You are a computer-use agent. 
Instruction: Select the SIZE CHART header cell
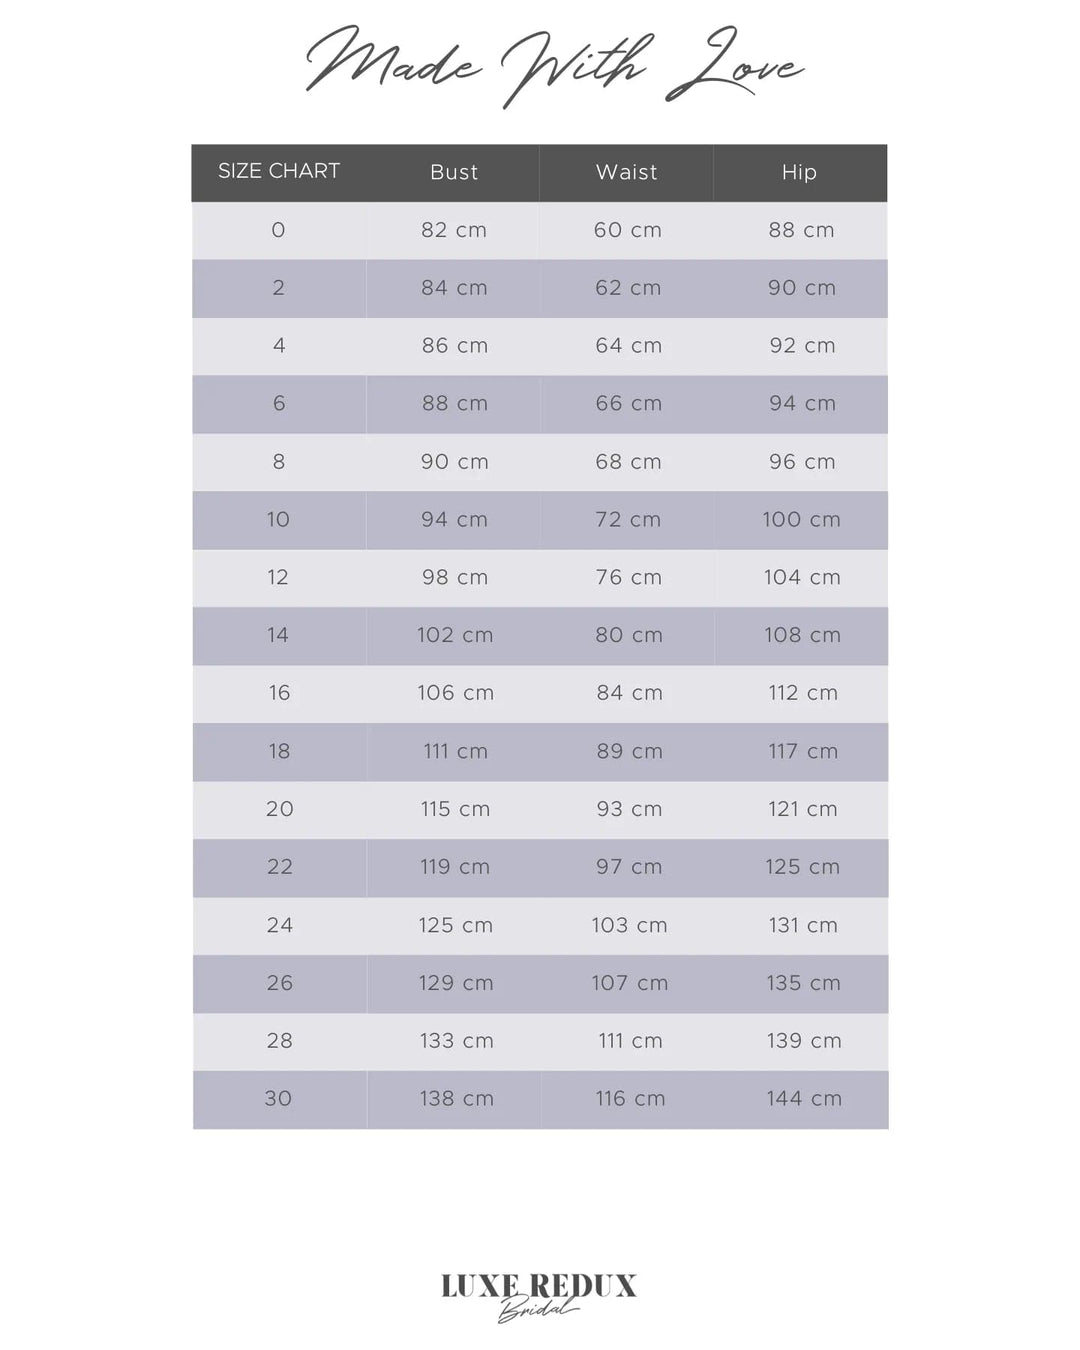pos(279,171)
